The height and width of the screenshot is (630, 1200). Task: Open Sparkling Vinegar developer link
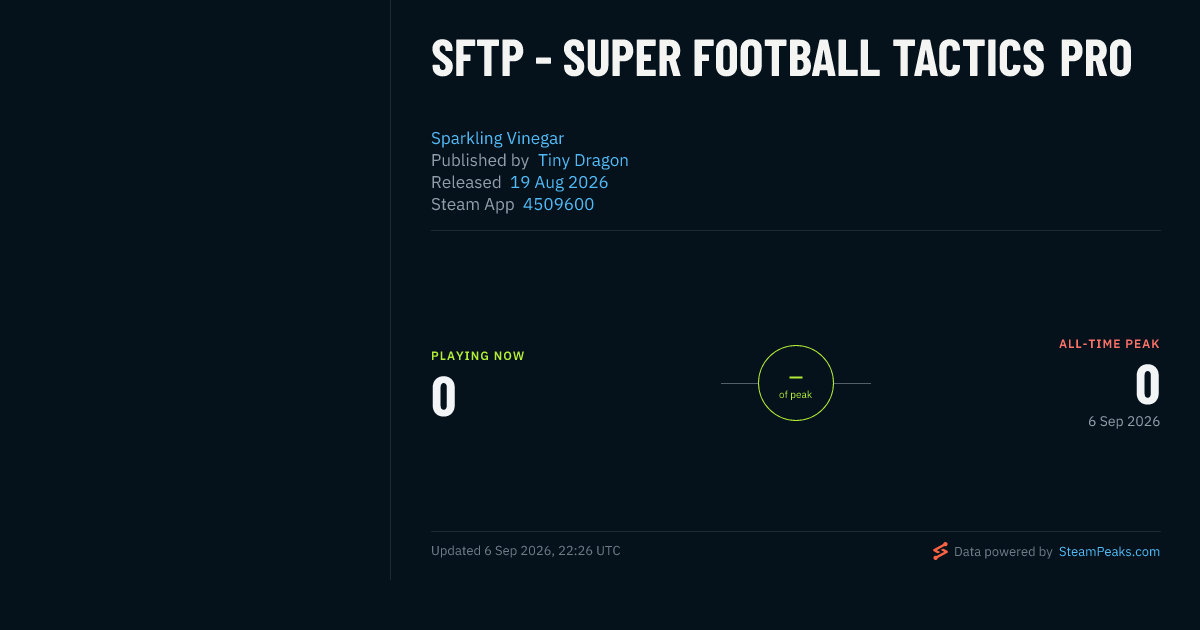pos(497,138)
